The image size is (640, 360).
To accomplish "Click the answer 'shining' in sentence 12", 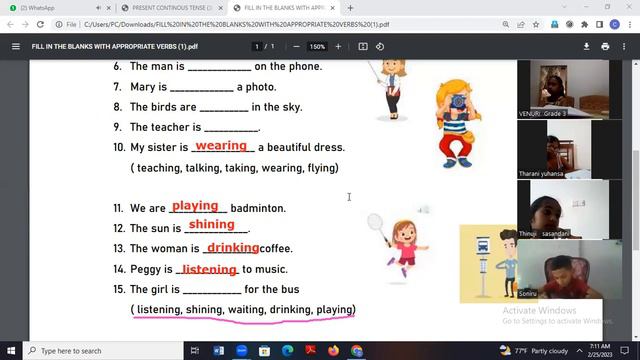I will pos(211,224).
